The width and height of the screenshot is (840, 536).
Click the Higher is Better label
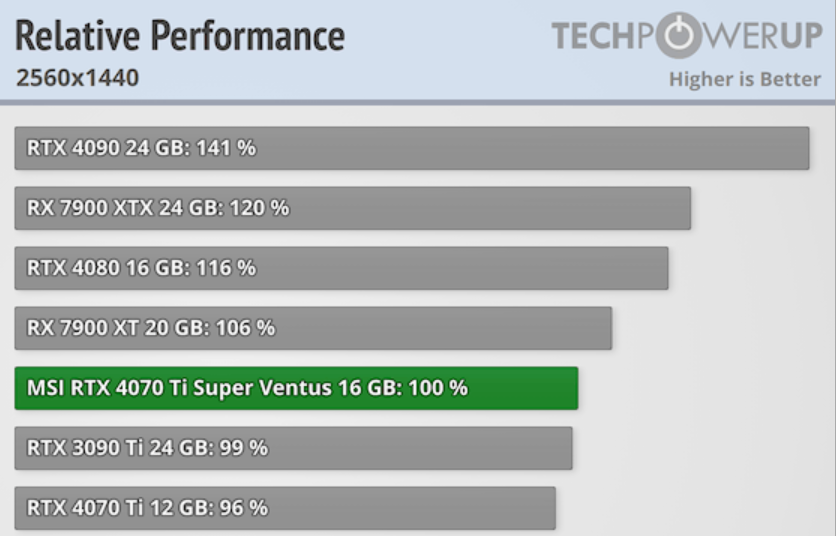pyautogui.click(x=744, y=80)
